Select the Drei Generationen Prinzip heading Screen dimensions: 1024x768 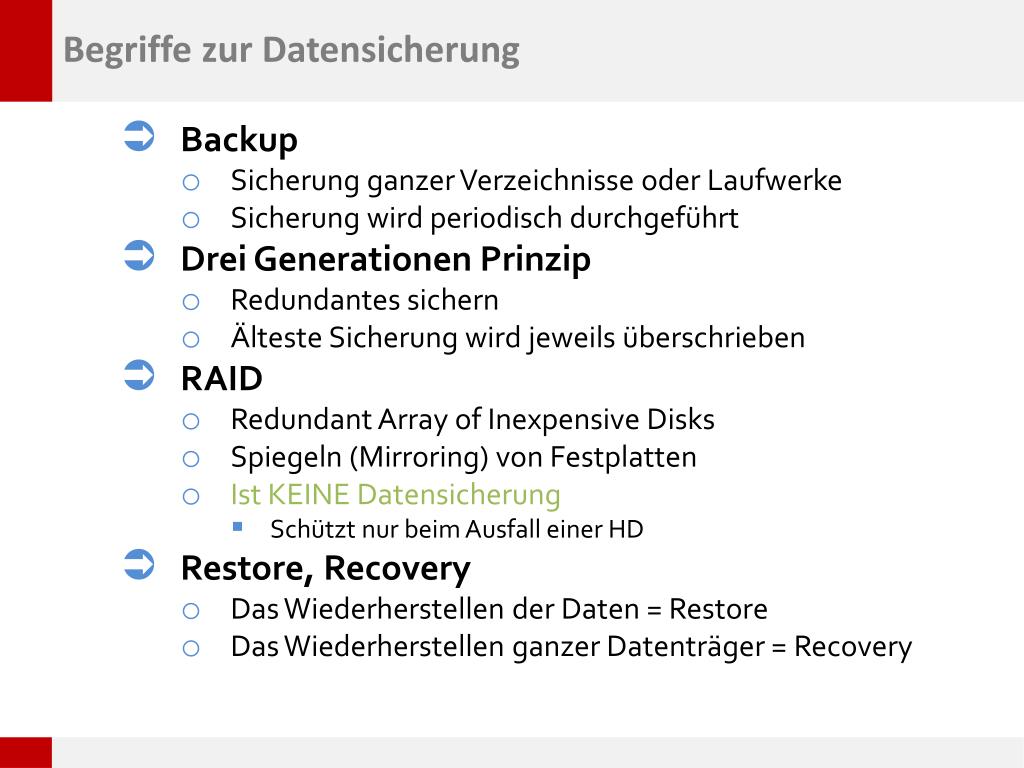[x=385, y=260]
